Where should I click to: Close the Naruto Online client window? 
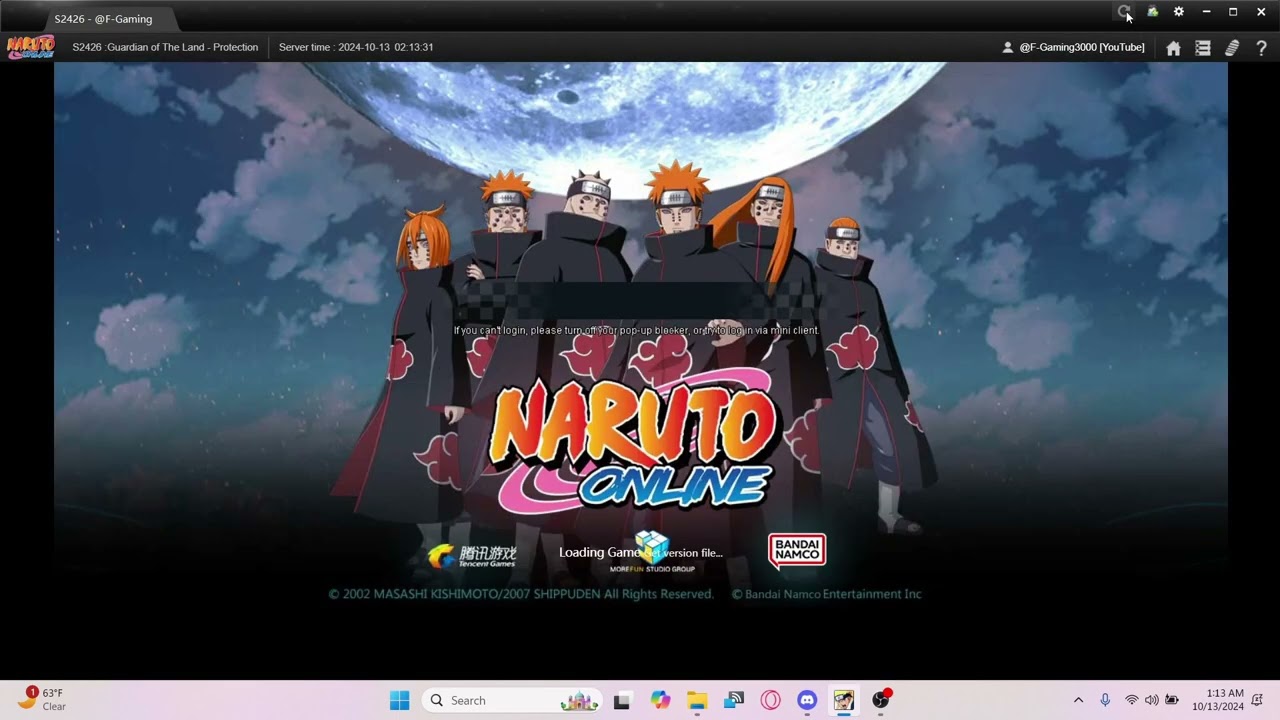1261,12
